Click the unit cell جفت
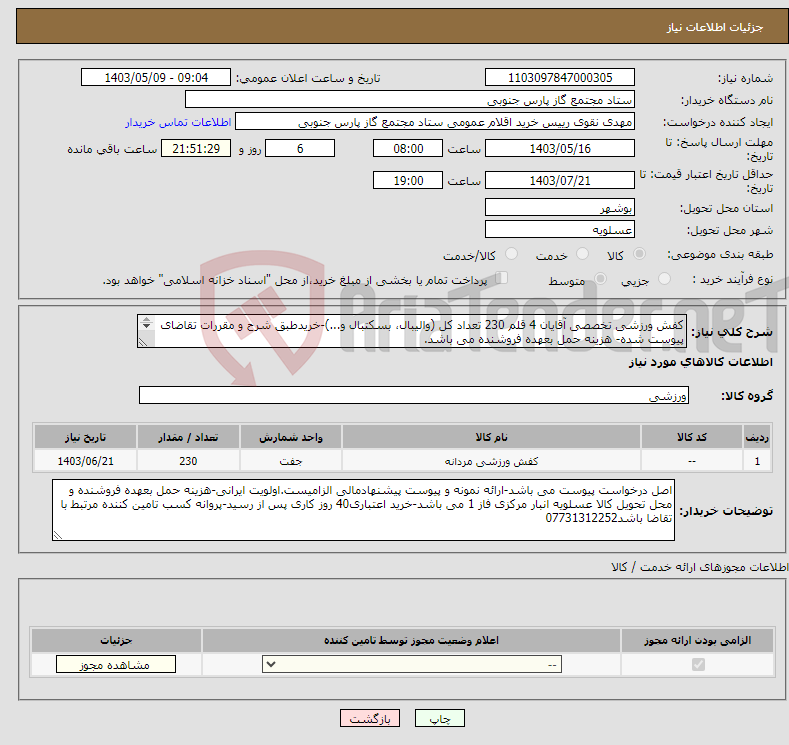The image size is (789, 745). pyautogui.click(x=291, y=461)
